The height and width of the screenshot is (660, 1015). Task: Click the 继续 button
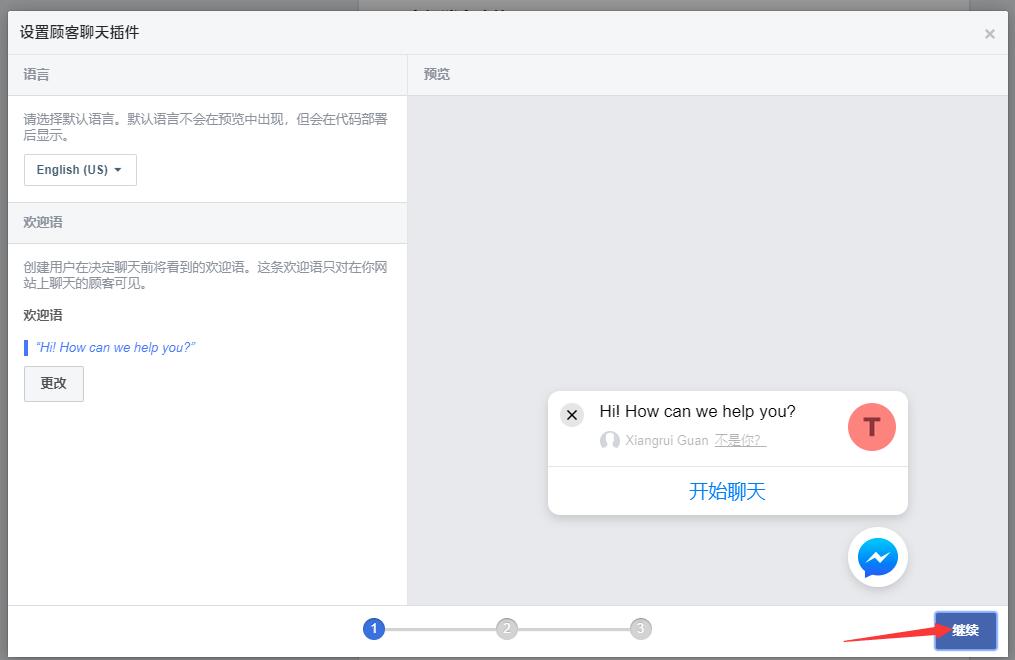tap(965, 630)
